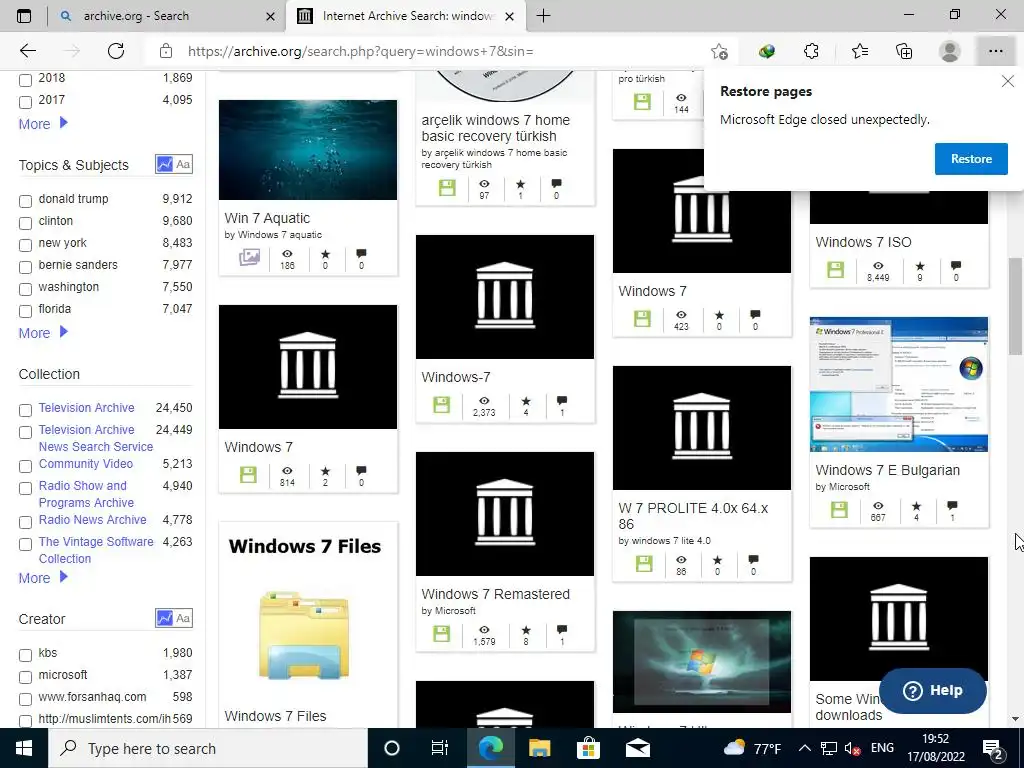Toggle Topics & Subjects alphabetical Aa icon
Screen dimensions: 1024x768
click(184, 164)
